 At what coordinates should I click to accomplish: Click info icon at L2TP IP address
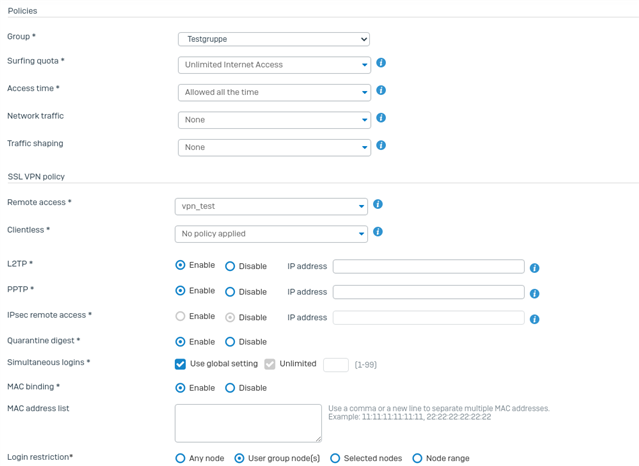pos(534,268)
